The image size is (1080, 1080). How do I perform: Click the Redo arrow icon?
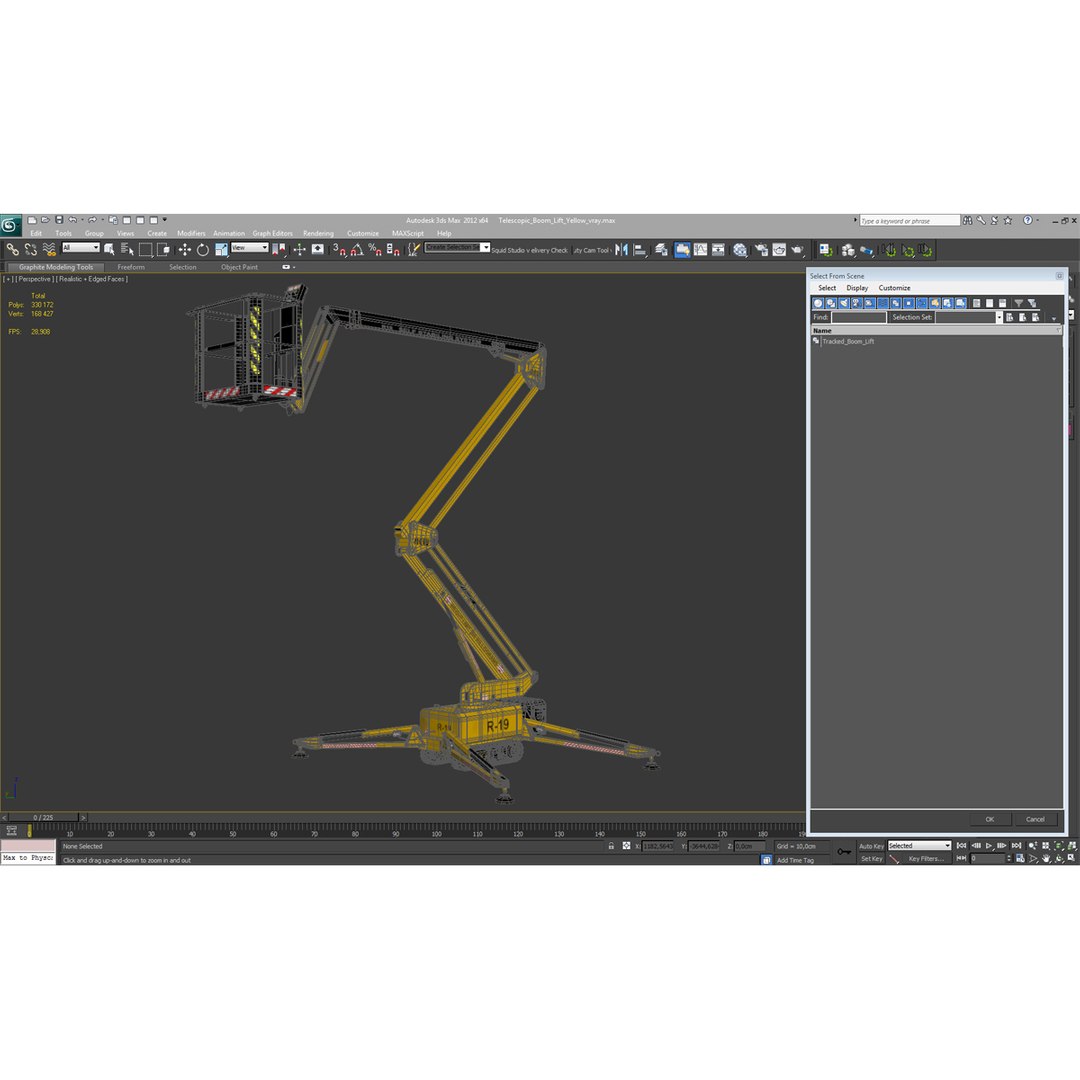click(x=92, y=220)
